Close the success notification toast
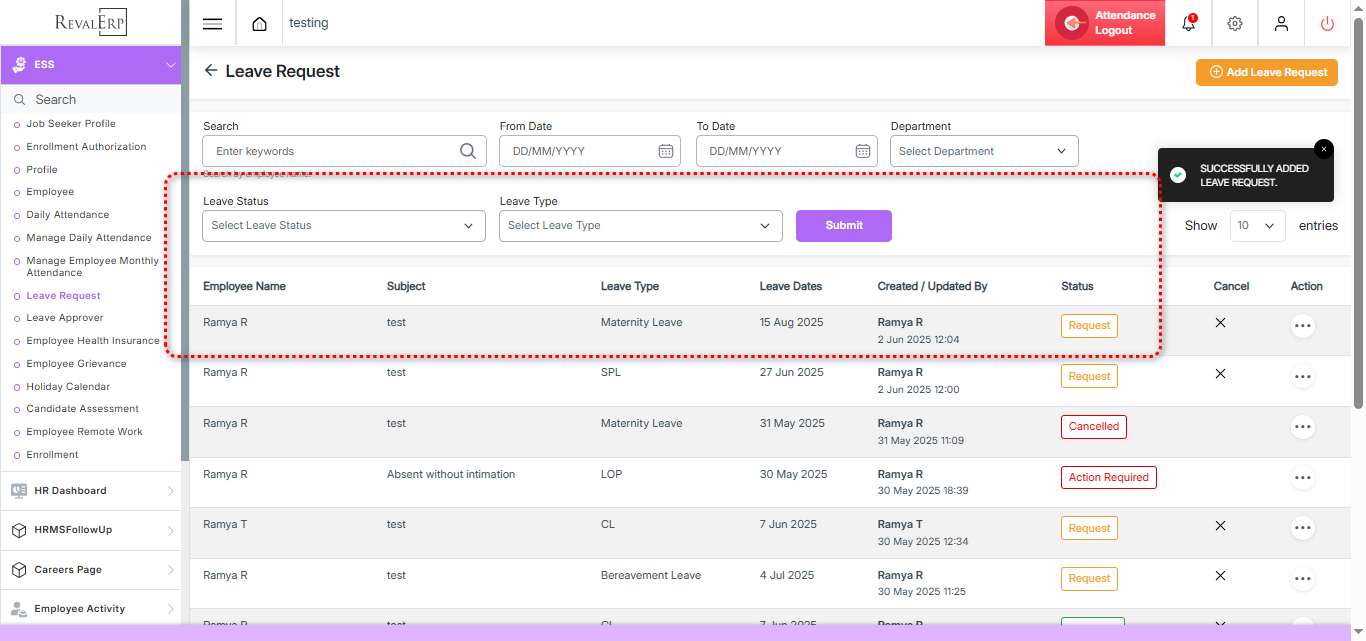The image size is (1366, 641). click(1324, 149)
